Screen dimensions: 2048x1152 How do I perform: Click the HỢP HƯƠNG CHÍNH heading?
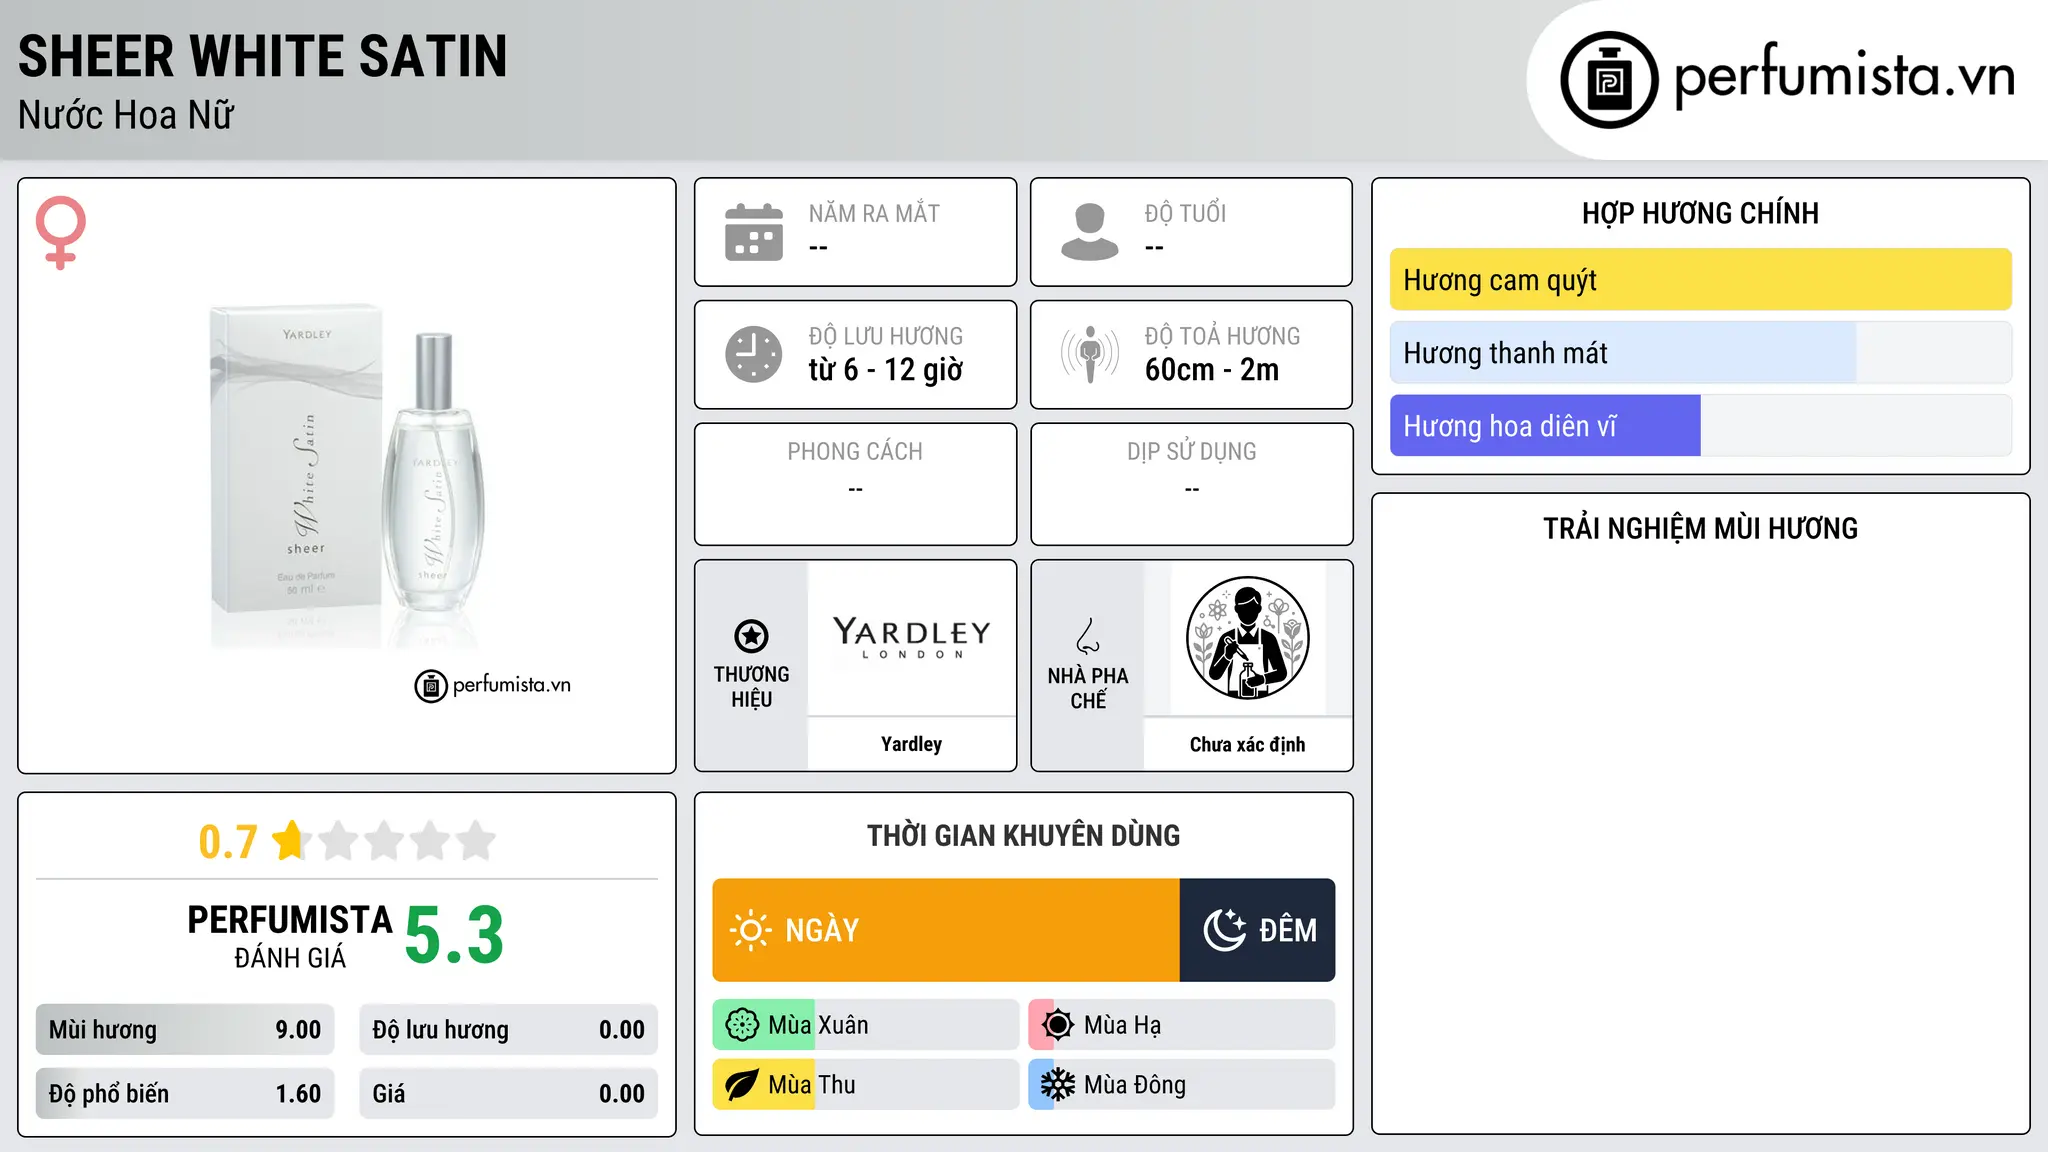pyautogui.click(x=1700, y=213)
